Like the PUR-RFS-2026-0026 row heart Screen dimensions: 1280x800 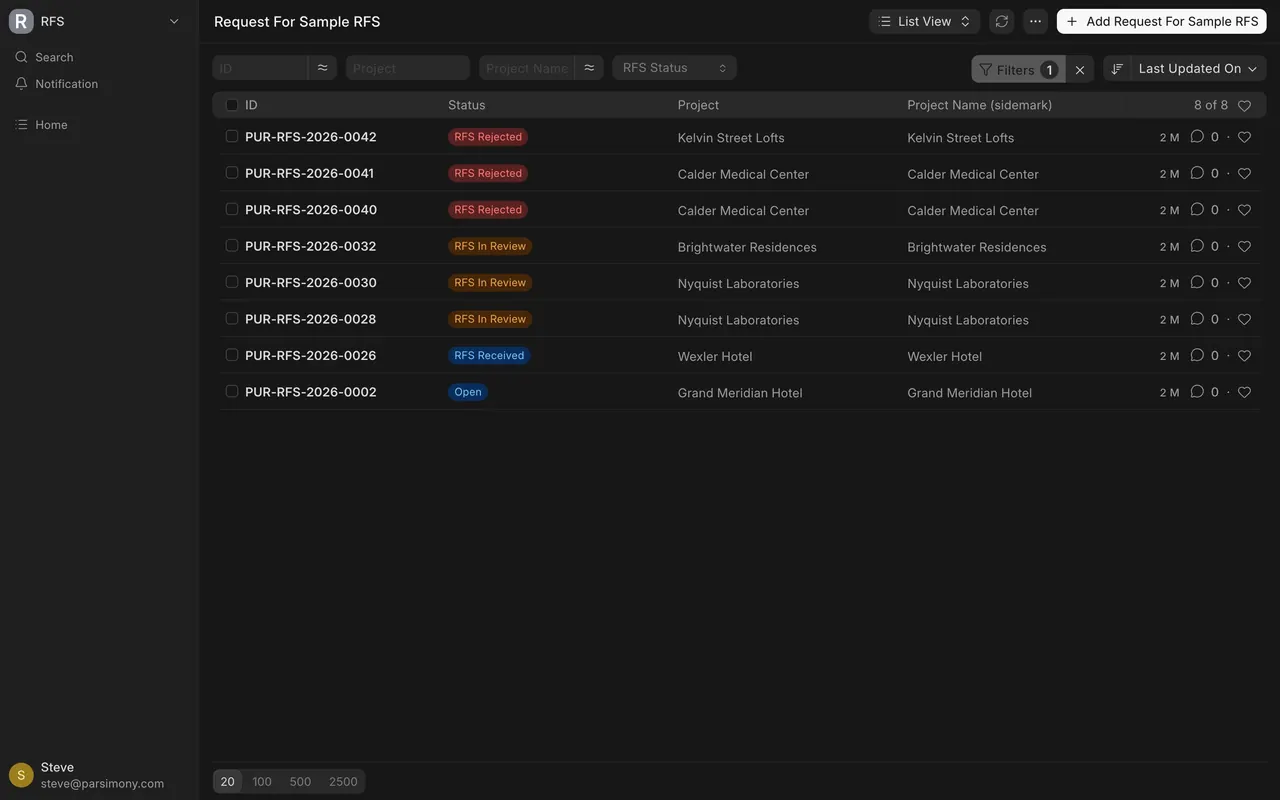pyautogui.click(x=1244, y=356)
